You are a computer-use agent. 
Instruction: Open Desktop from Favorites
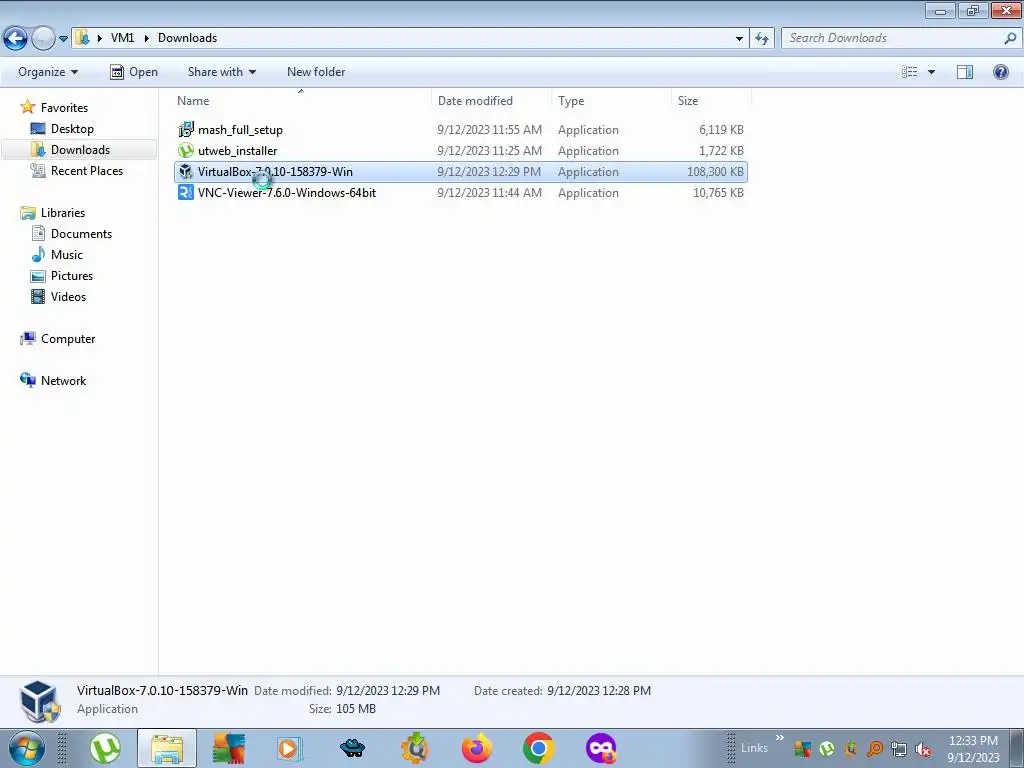[x=72, y=129]
